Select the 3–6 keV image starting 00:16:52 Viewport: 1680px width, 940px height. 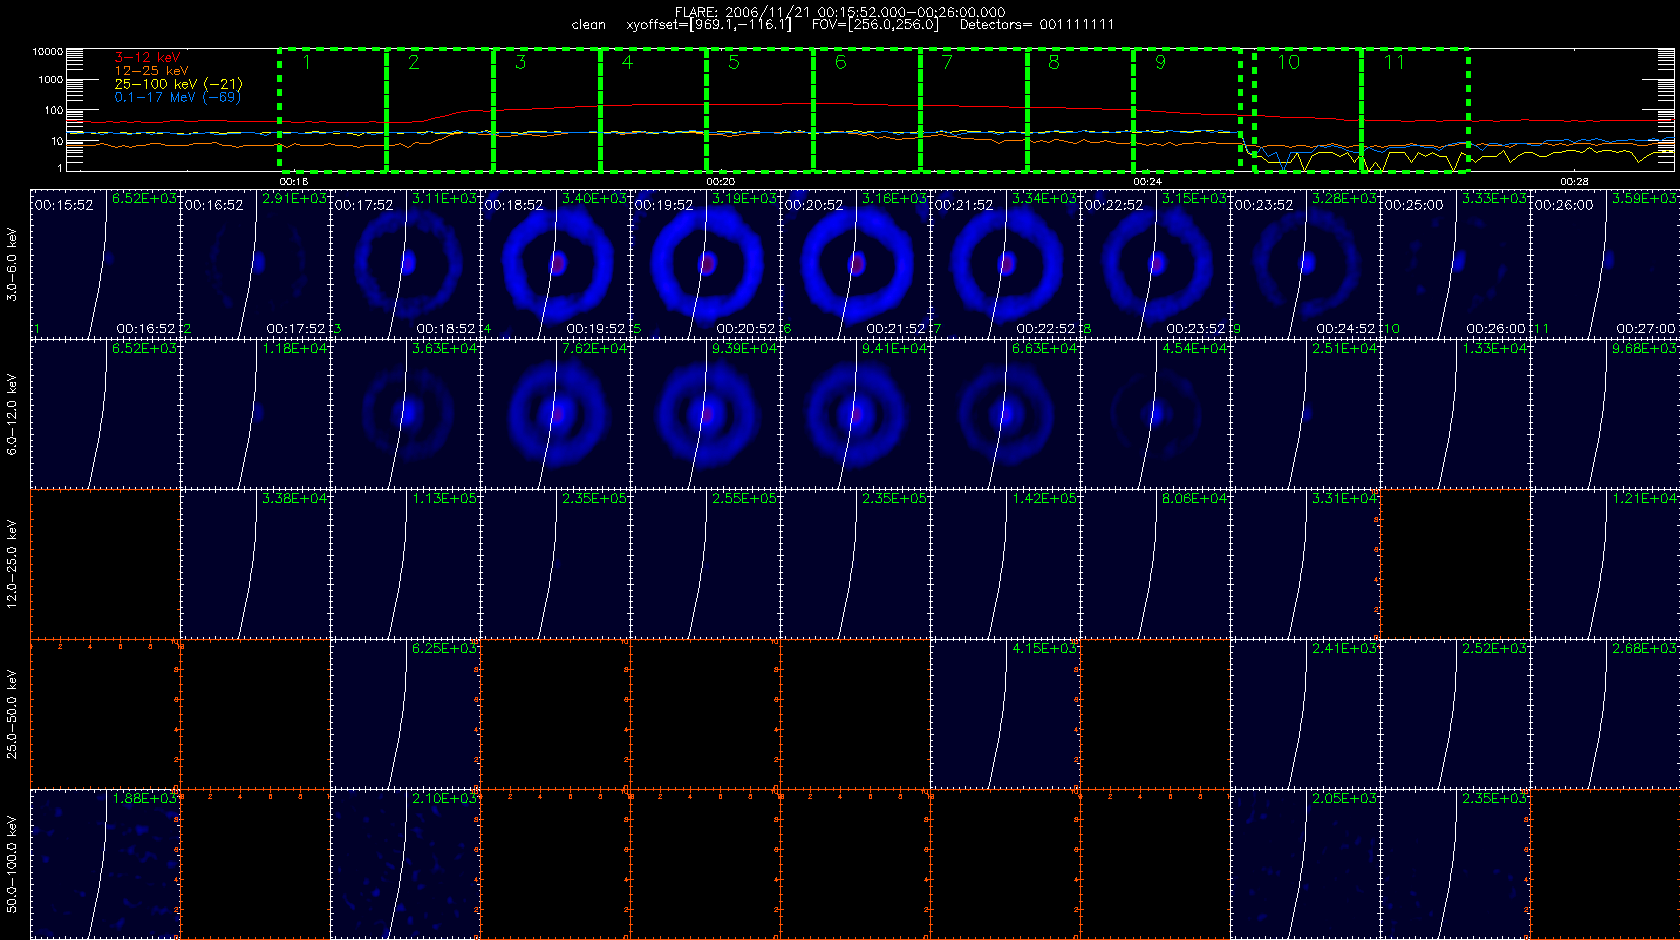[x=255, y=264]
